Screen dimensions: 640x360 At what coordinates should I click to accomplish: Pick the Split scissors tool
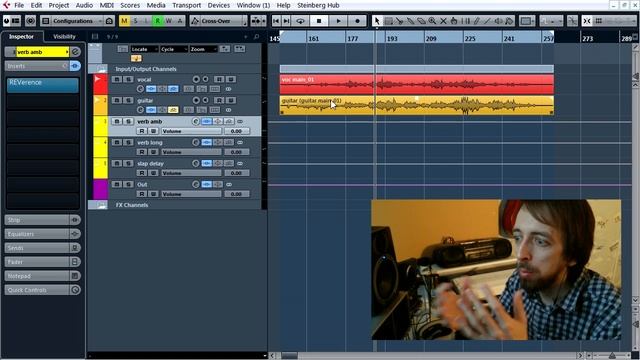pos(399,21)
